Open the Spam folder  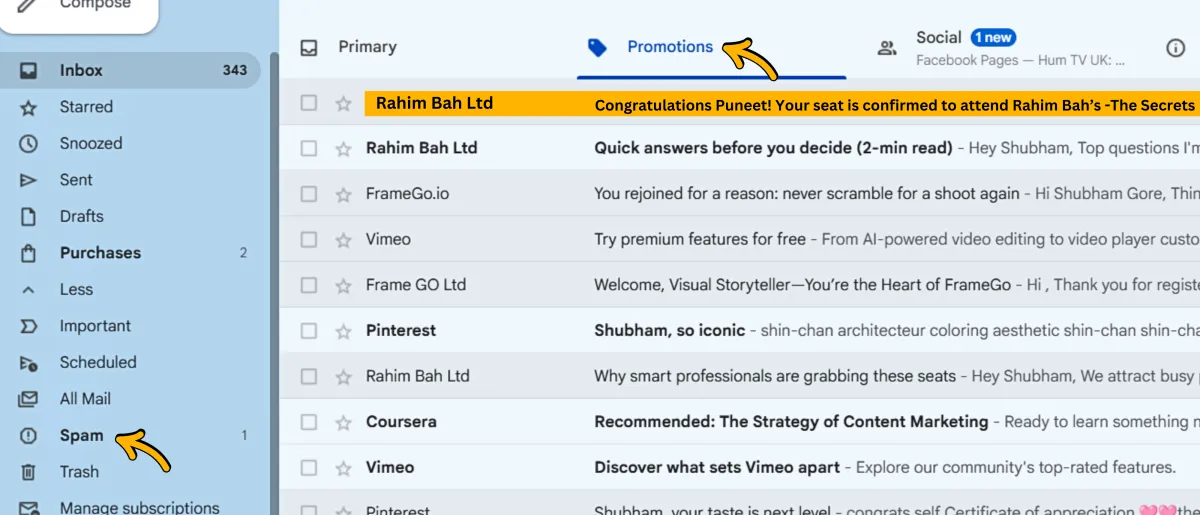(x=81, y=436)
